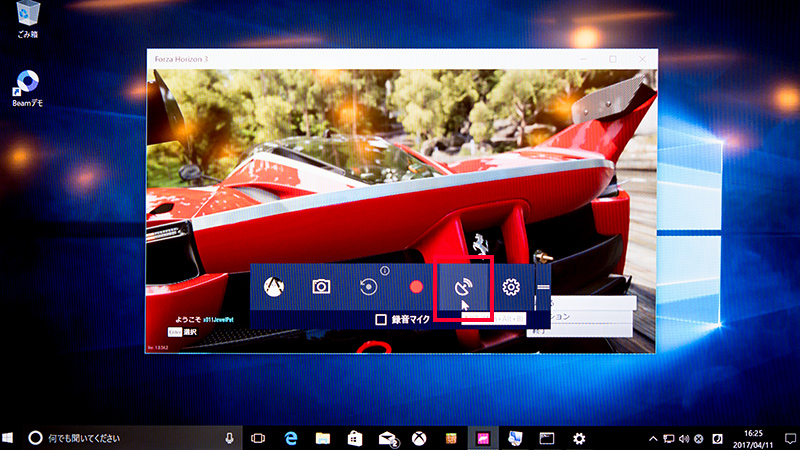Enable the 録音マイク checkbox

tap(381, 319)
